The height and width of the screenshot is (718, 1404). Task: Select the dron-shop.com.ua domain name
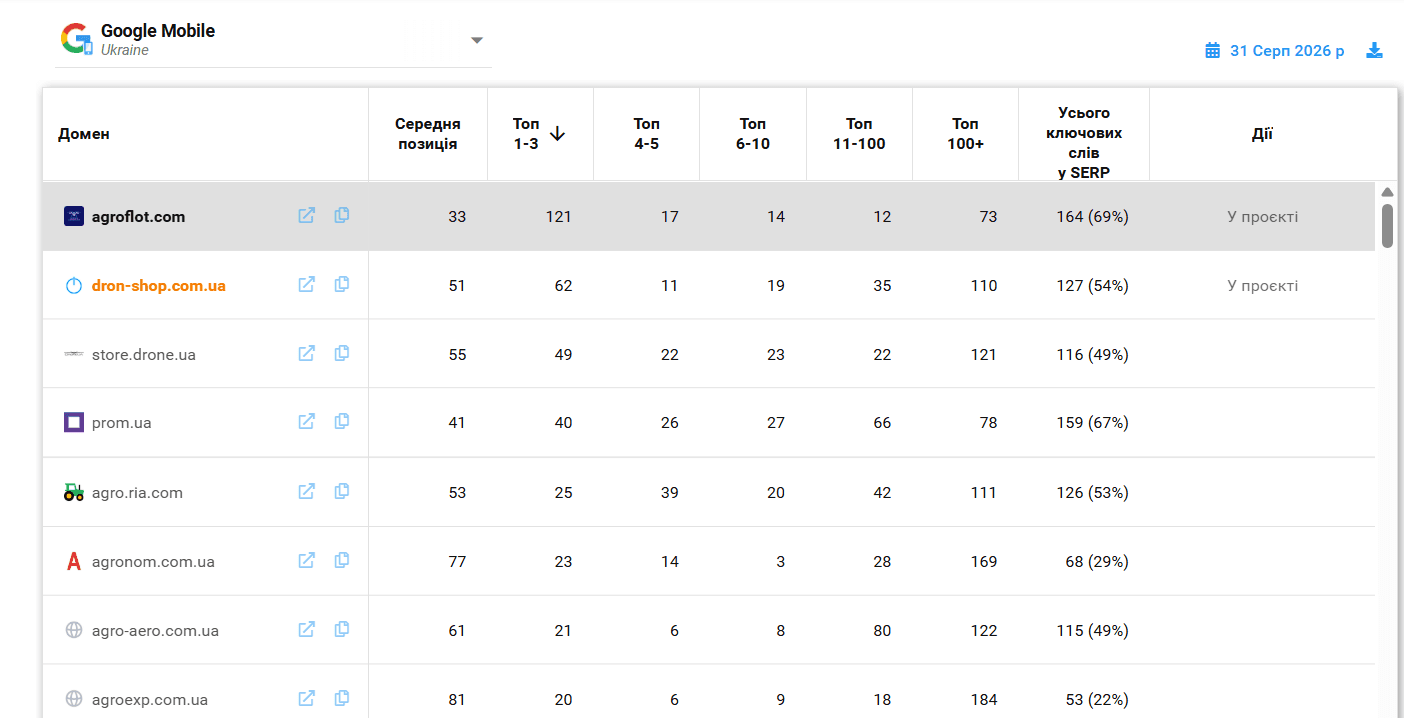(158, 285)
